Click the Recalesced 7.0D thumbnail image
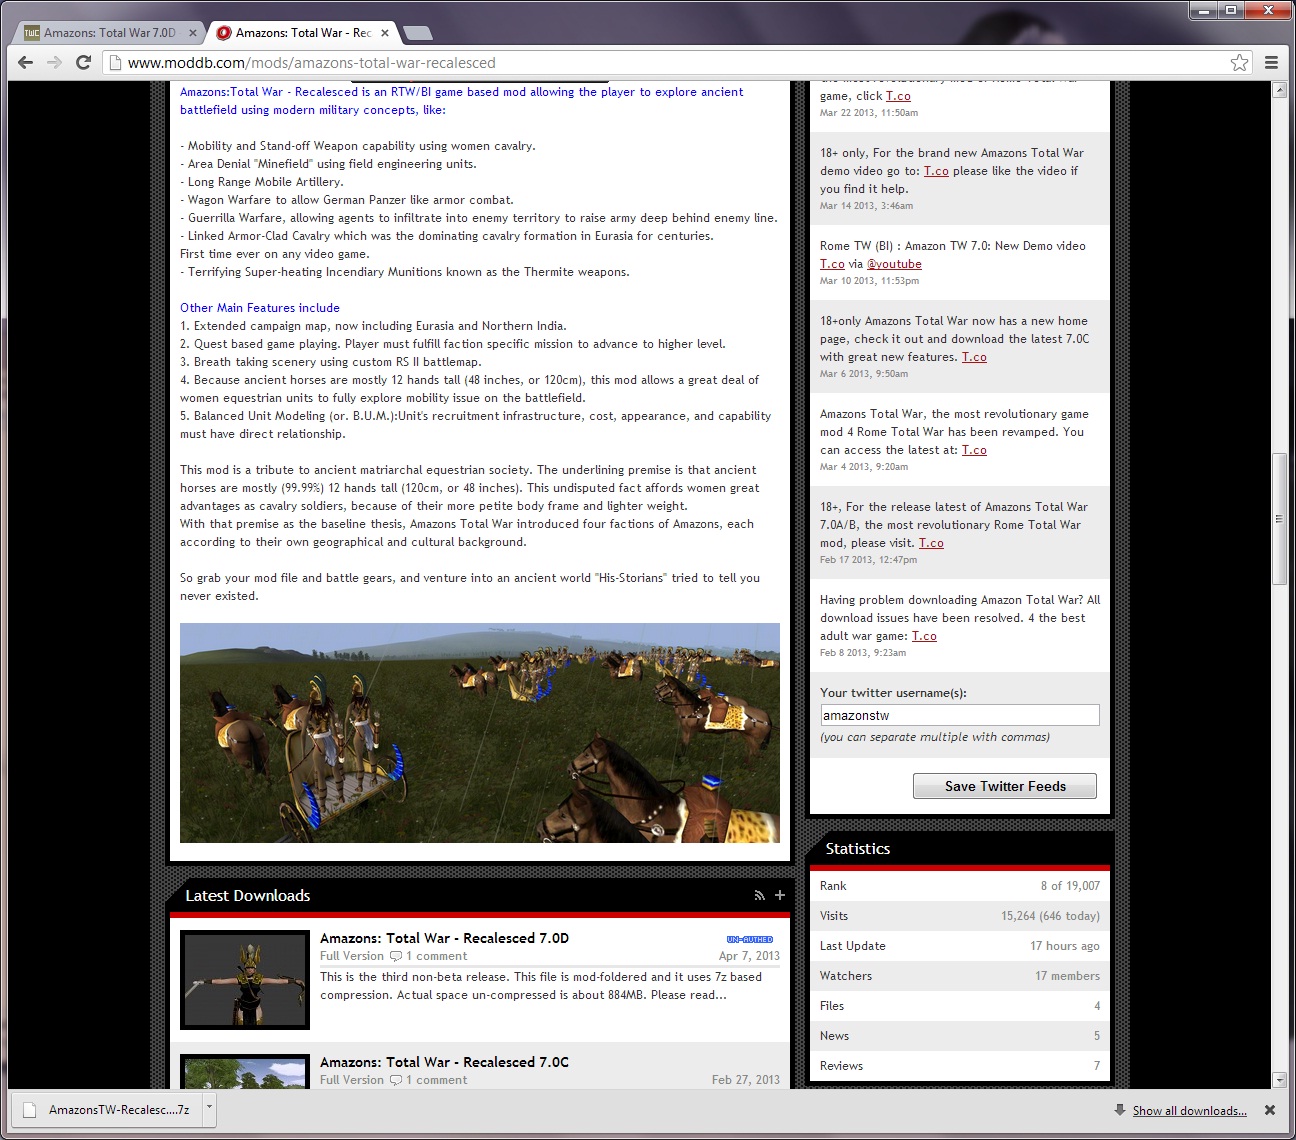Screen dimensions: 1296x1140 tap(245, 980)
